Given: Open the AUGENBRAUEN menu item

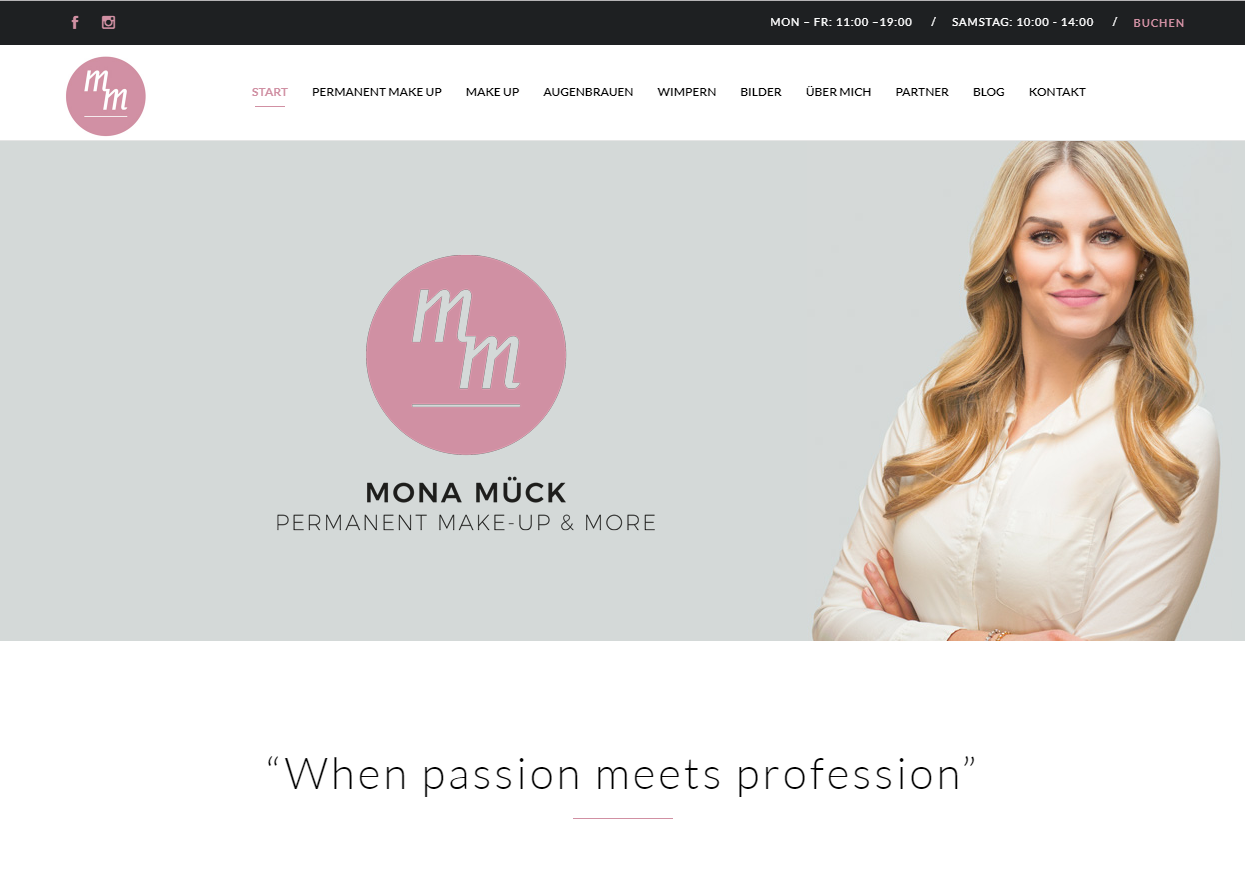Looking at the screenshot, I should click(x=588, y=92).
